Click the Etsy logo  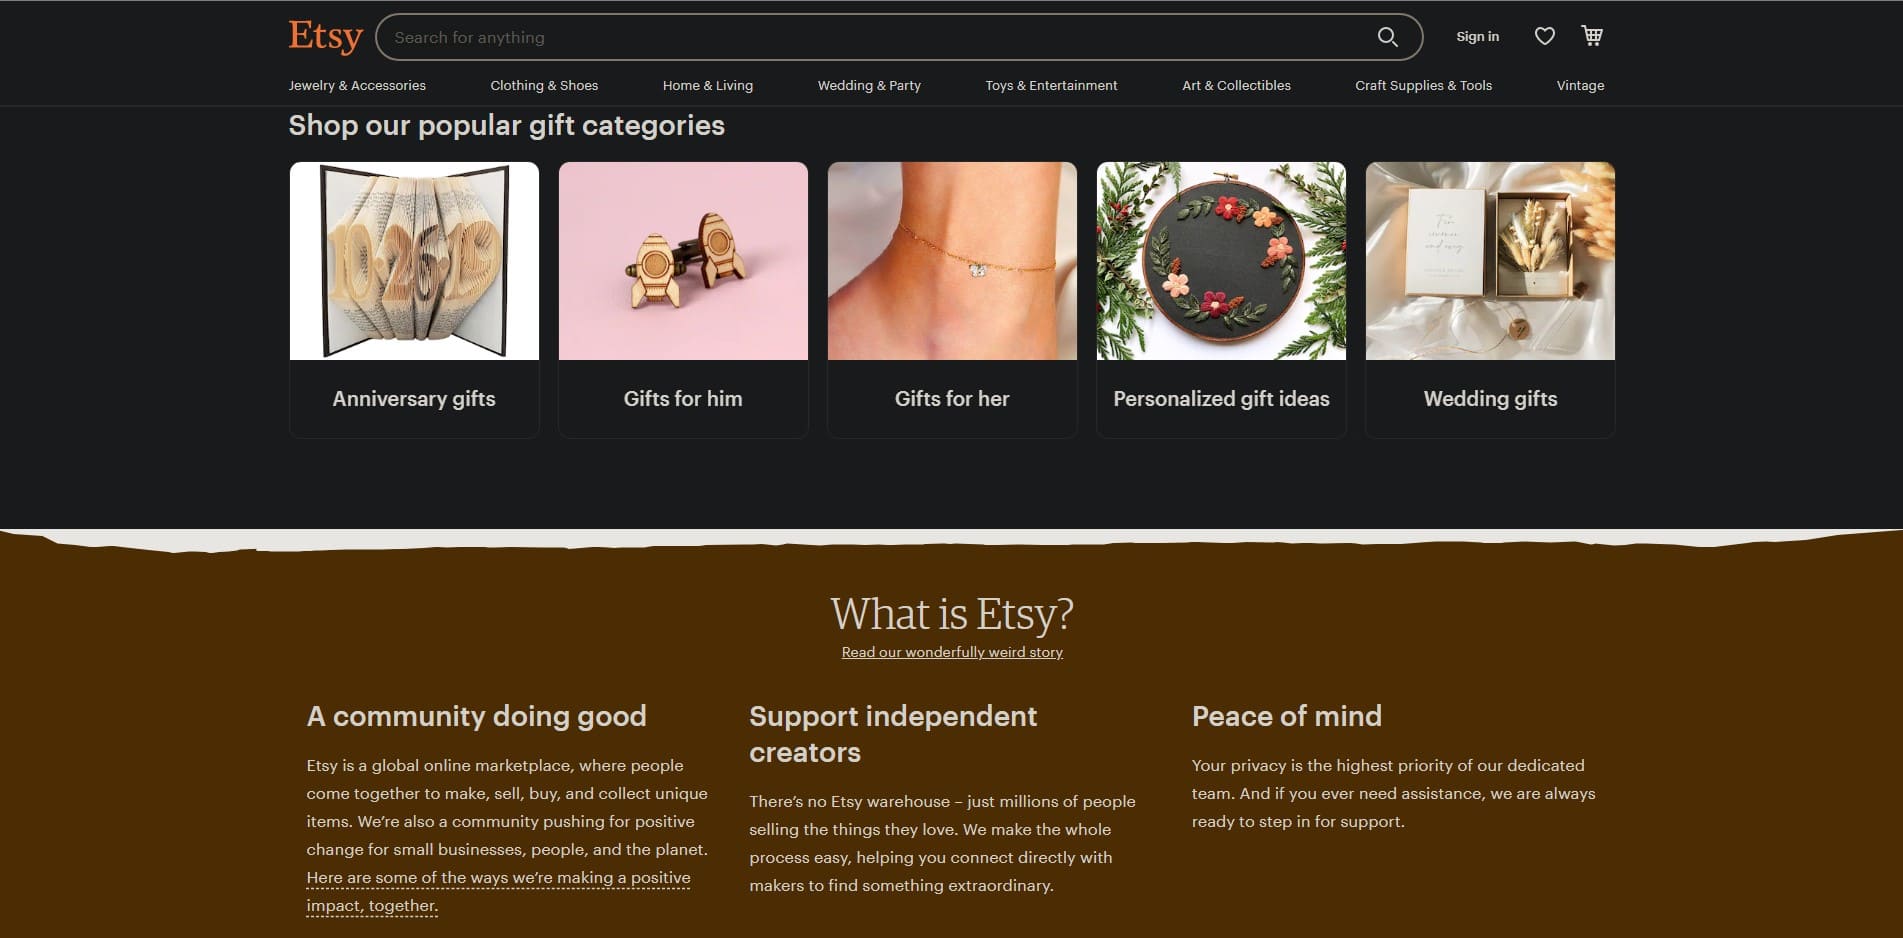point(325,36)
